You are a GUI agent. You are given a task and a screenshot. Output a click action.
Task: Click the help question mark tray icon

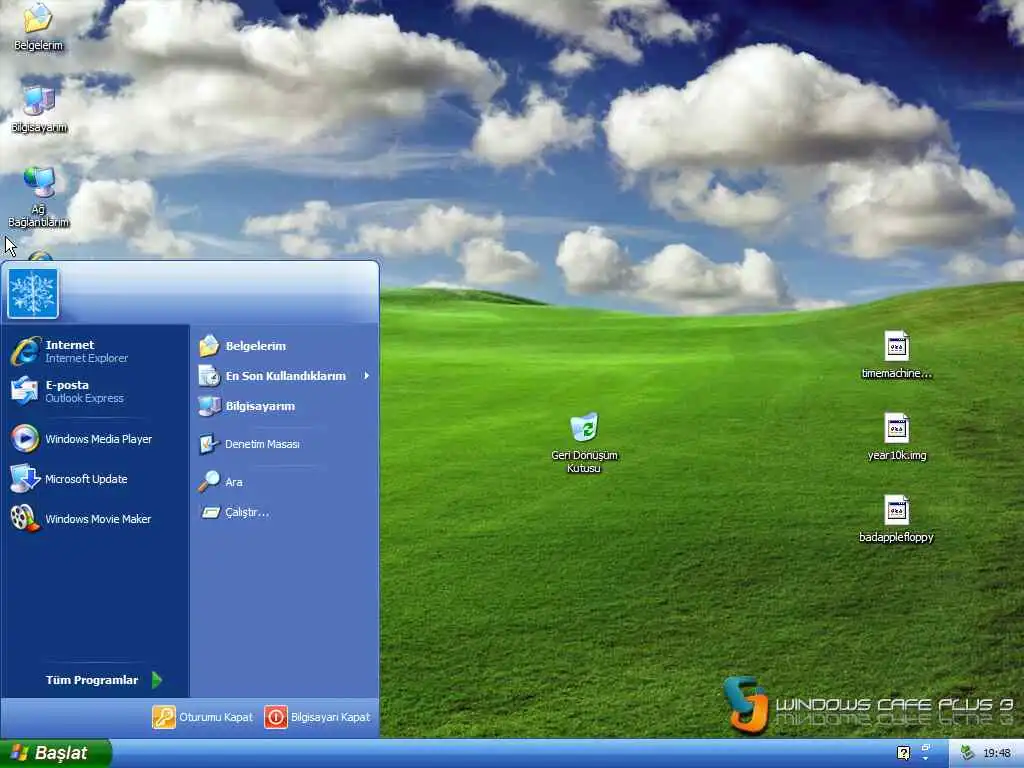[903, 753]
